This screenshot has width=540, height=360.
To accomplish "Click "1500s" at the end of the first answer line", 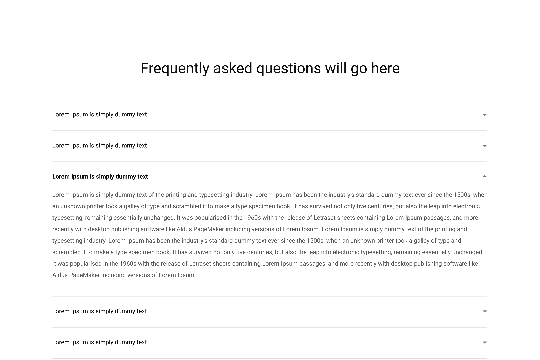I will [462, 195].
